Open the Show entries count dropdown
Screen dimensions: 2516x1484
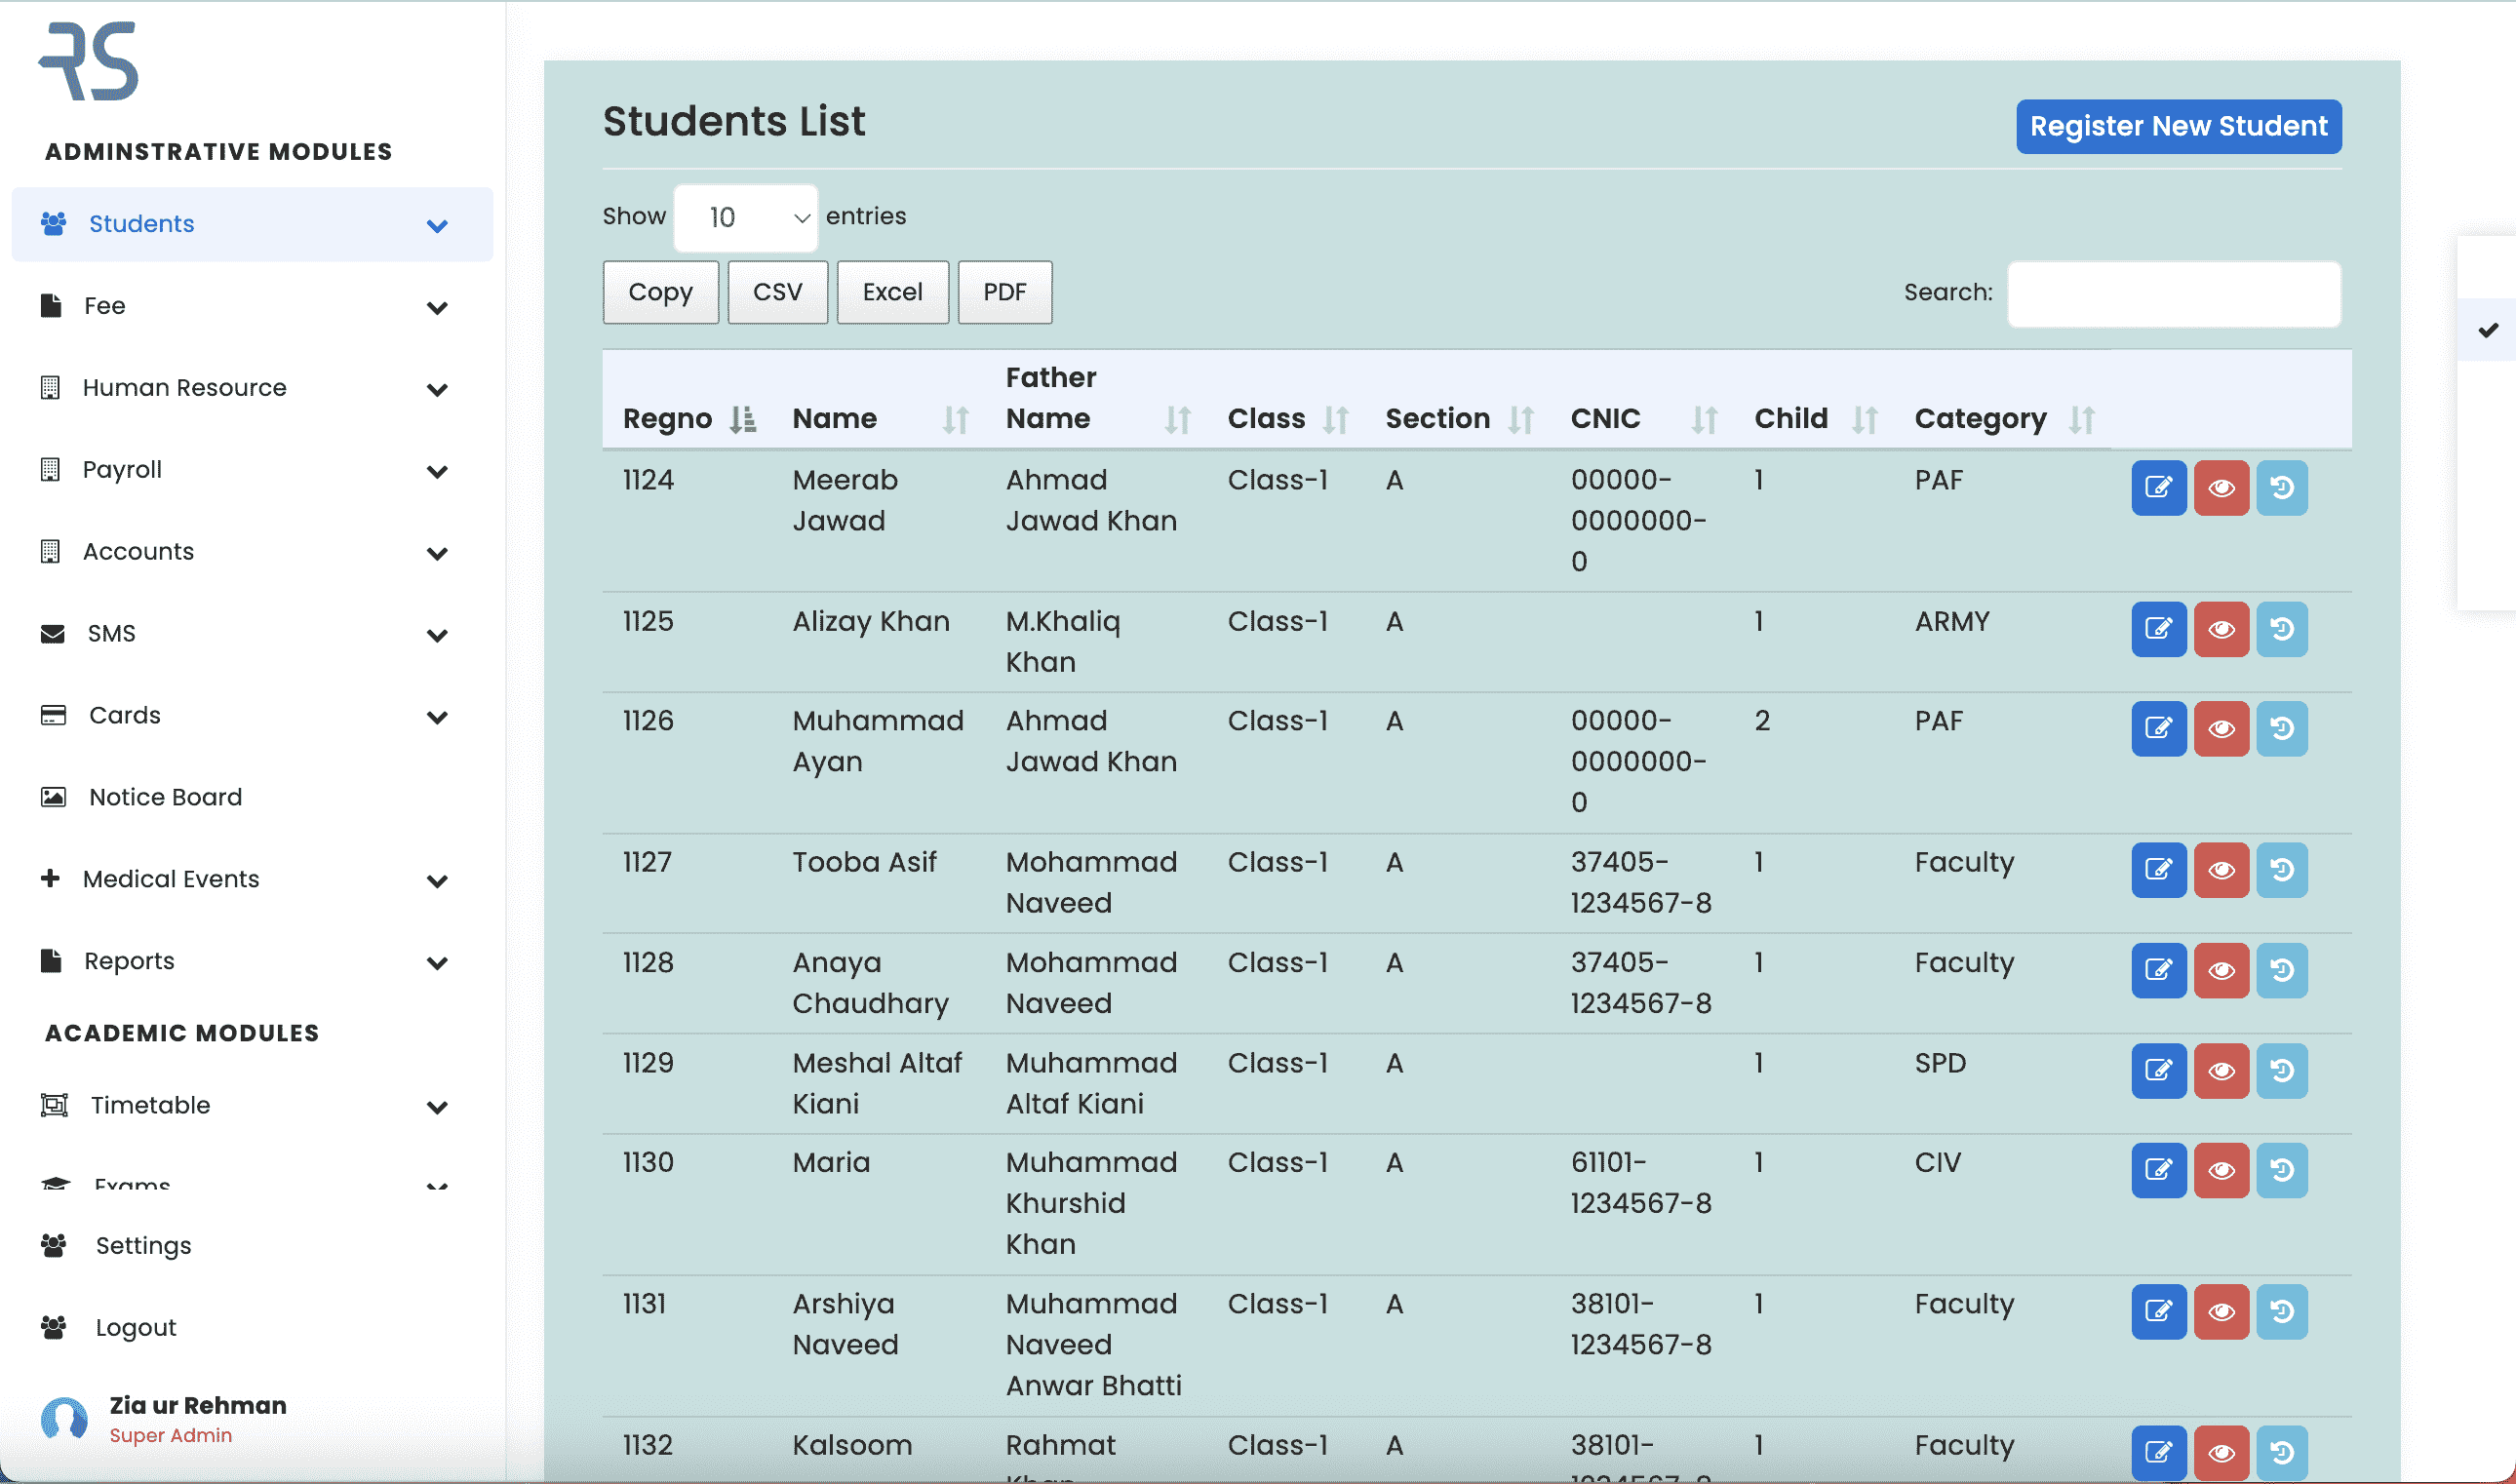tap(746, 217)
